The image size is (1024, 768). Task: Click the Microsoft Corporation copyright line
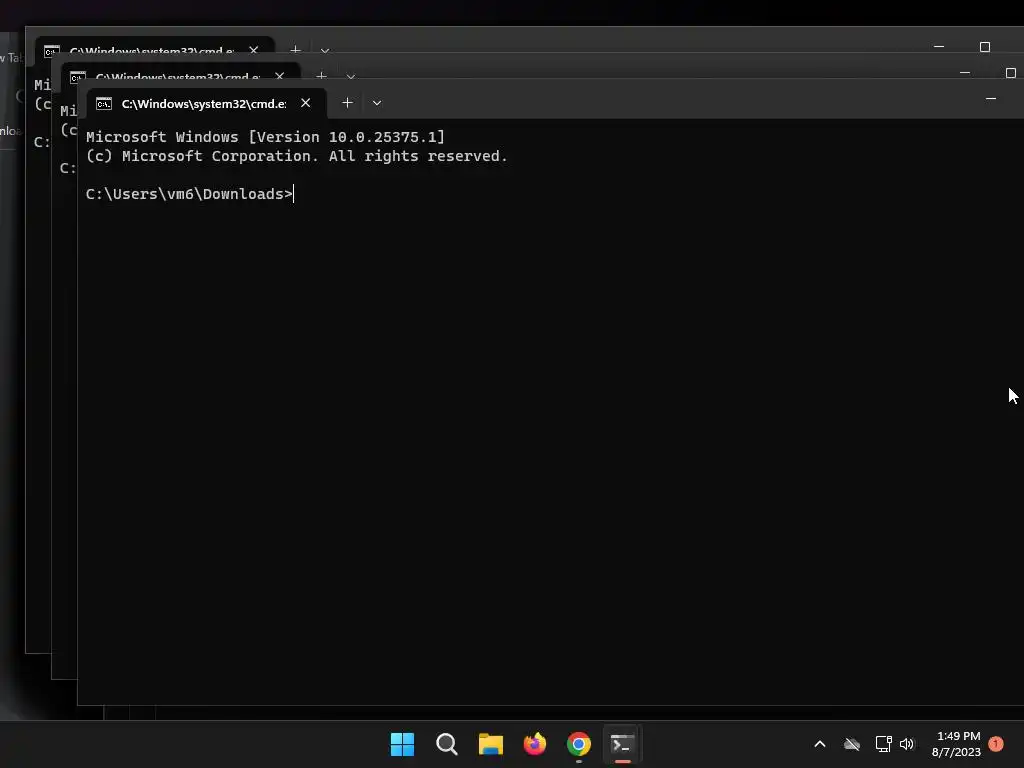[x=296, y=156]
